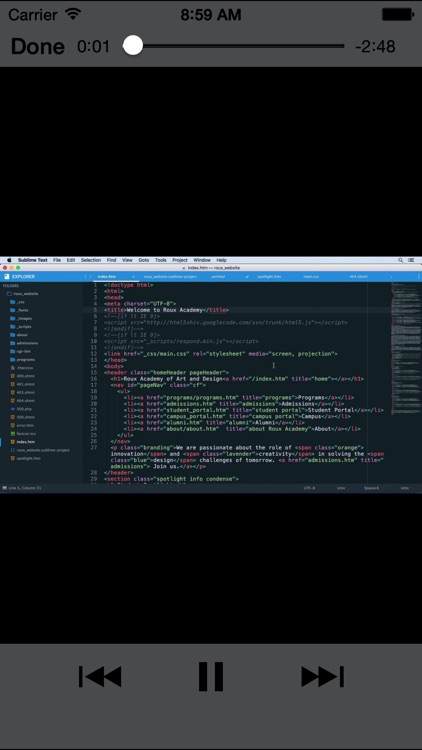Click the playback scrubber knob
422x750 pixels.
click(x=133, y=45)
